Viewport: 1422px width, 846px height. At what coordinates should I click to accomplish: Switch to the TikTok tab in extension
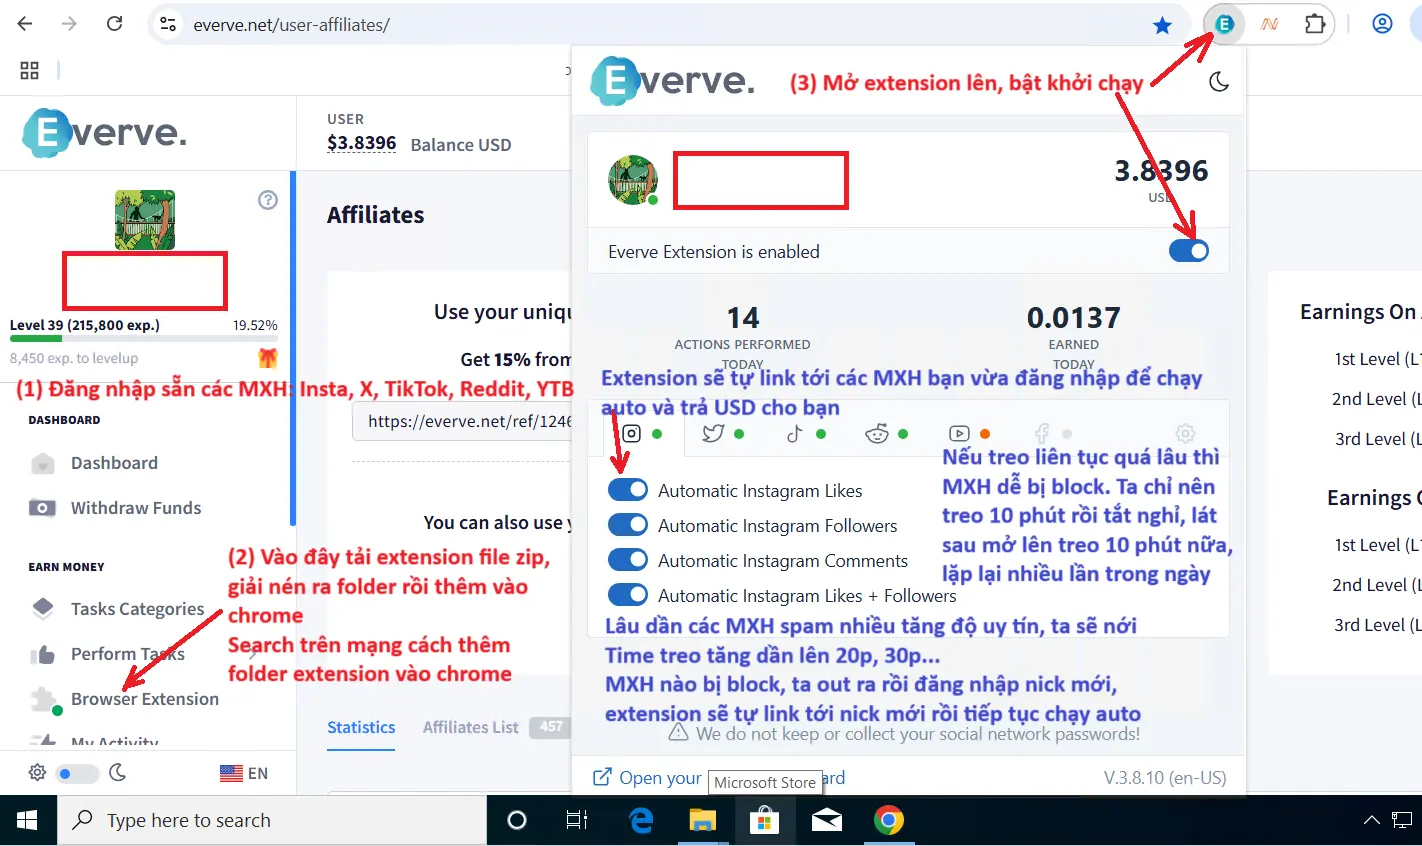pos(794,434)
